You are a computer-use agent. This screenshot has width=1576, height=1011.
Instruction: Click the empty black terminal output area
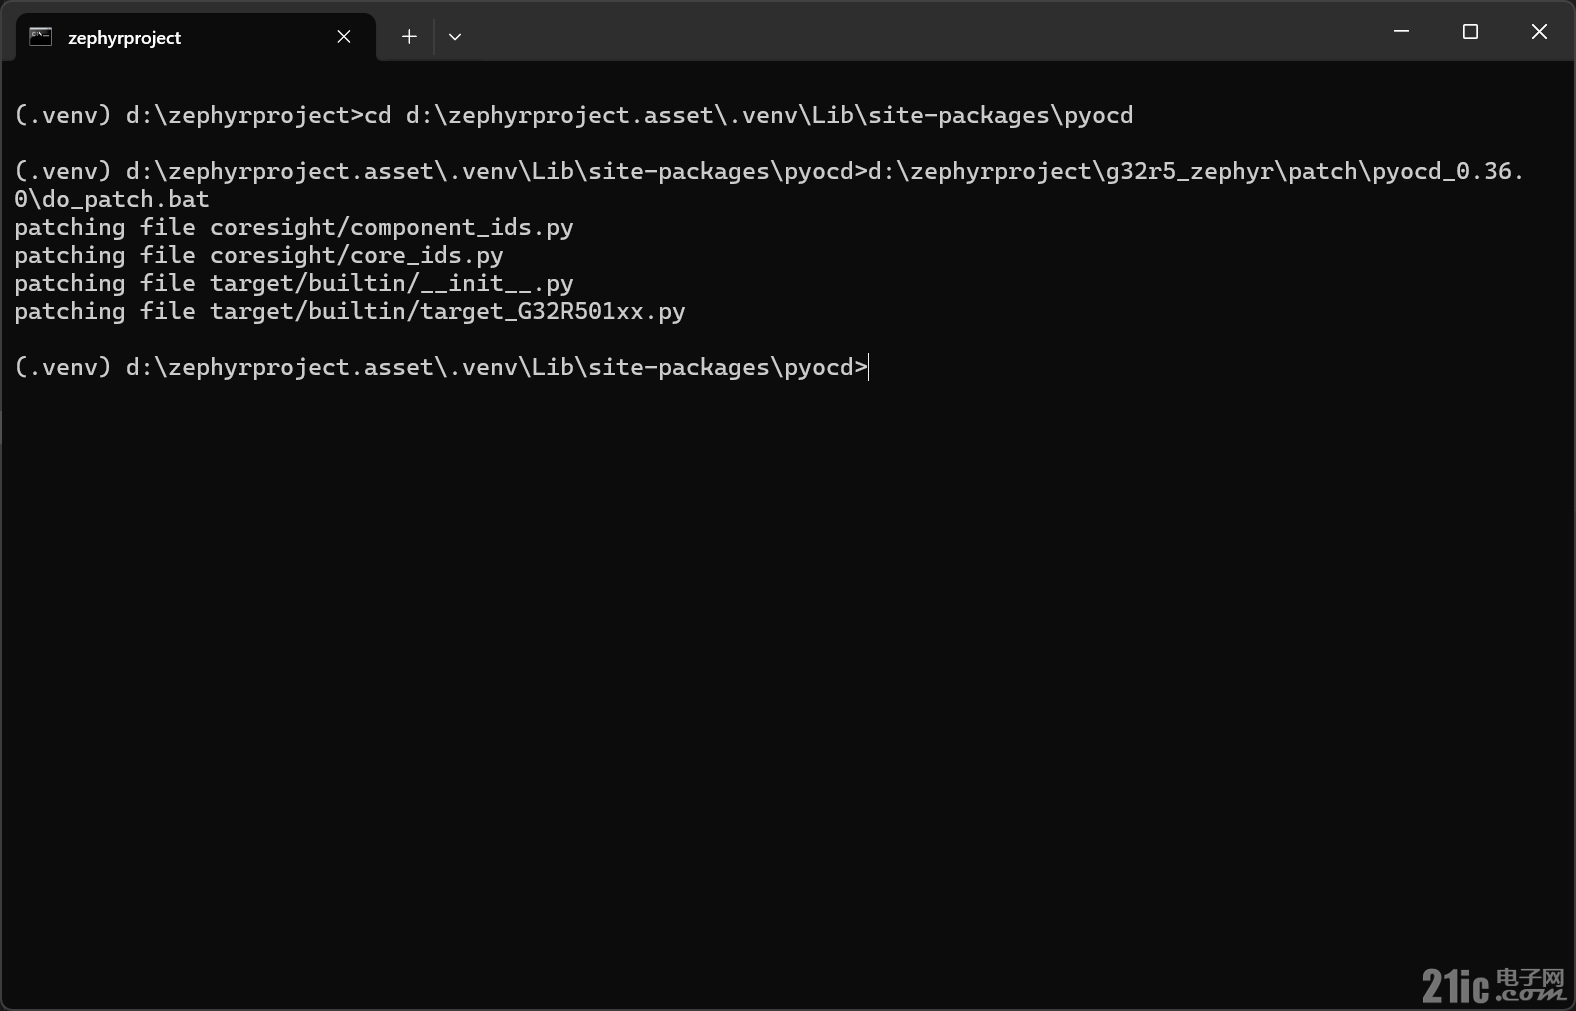click(x=788, y=680)
